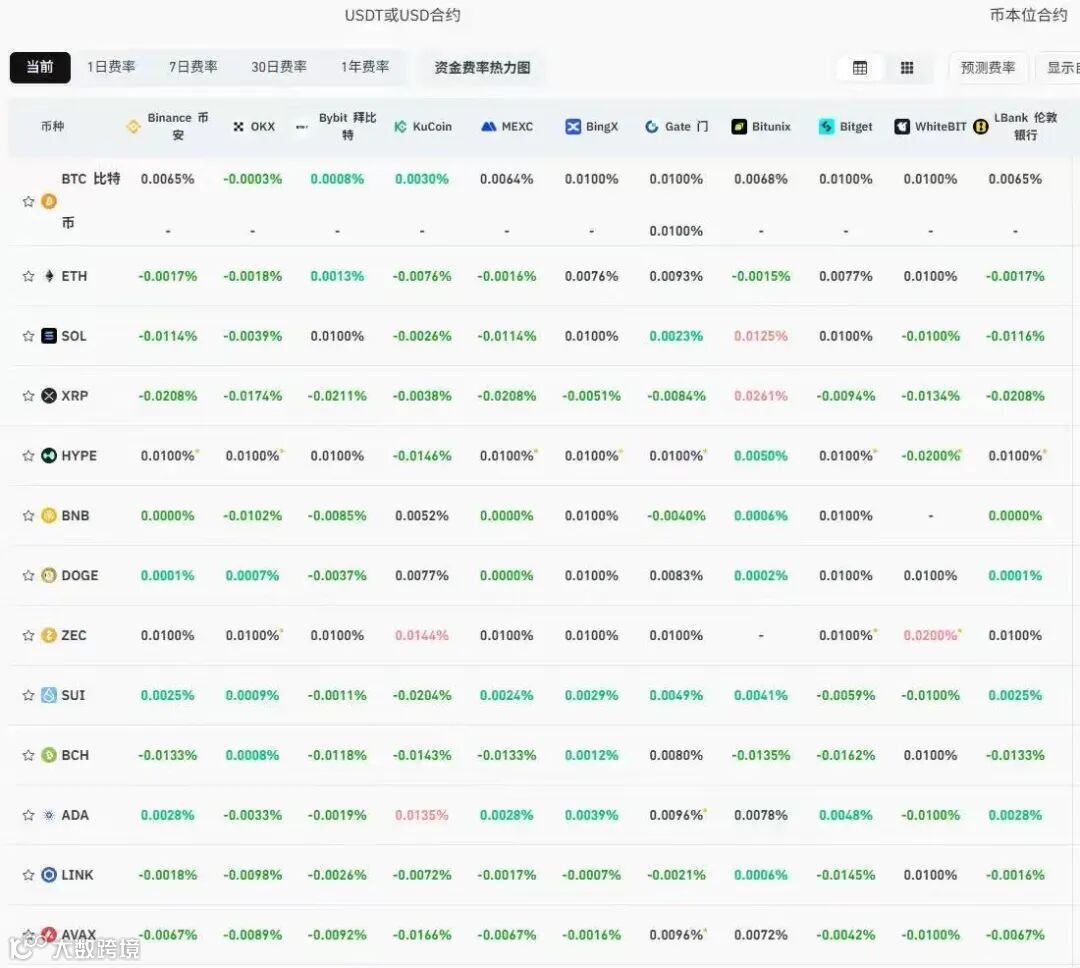Viewport: 1080px width, 968px height.
Task: Switch to 1日费率 tab
Action: tap(111, 68)
